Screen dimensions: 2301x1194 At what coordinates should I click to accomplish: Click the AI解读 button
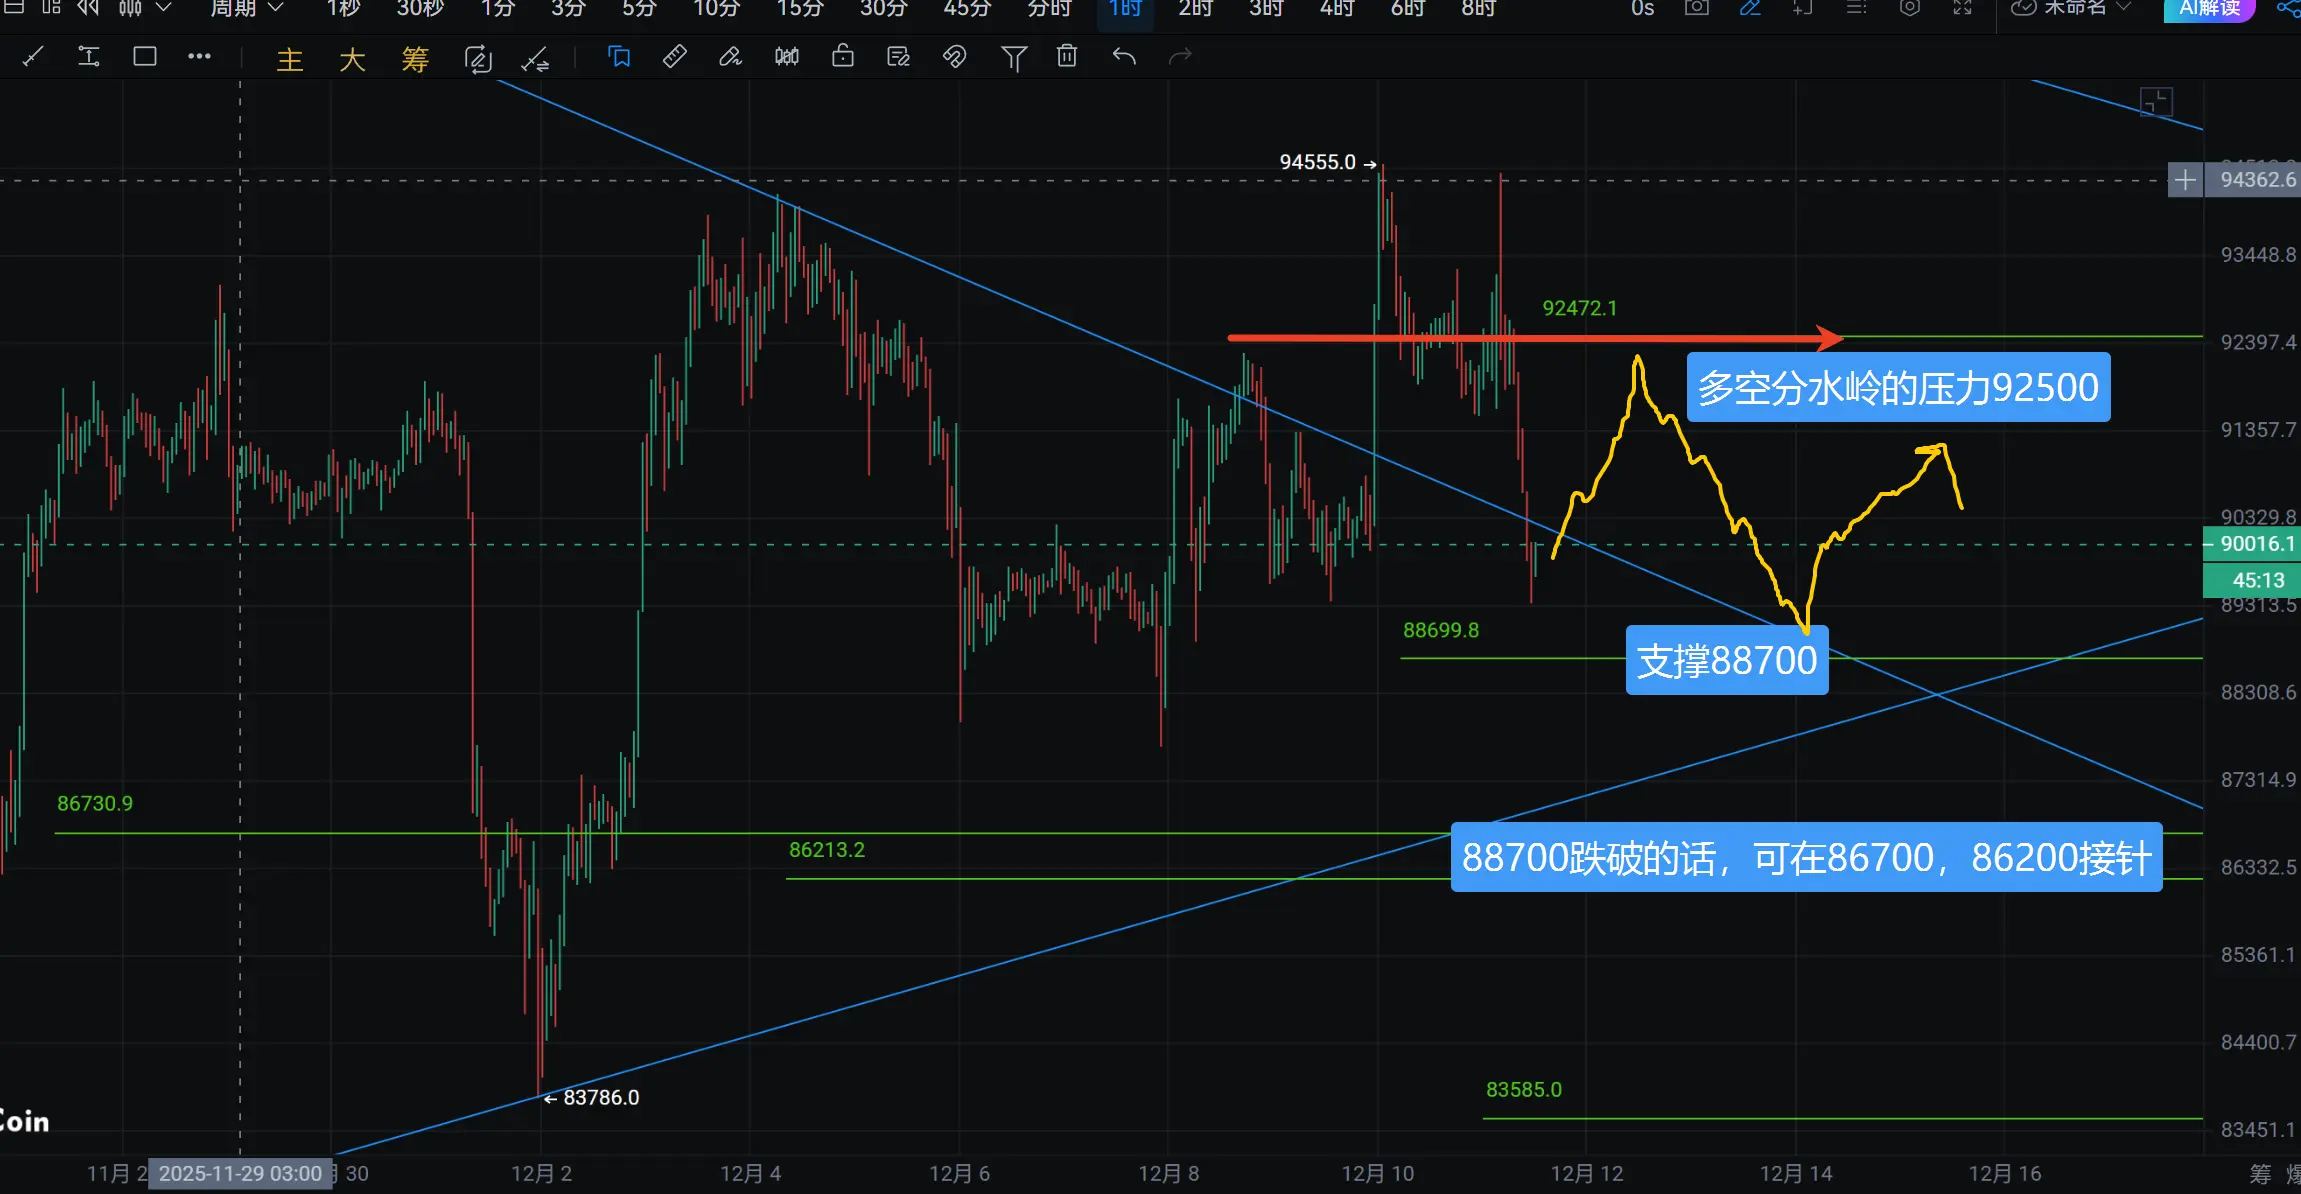click(2209, 8)
